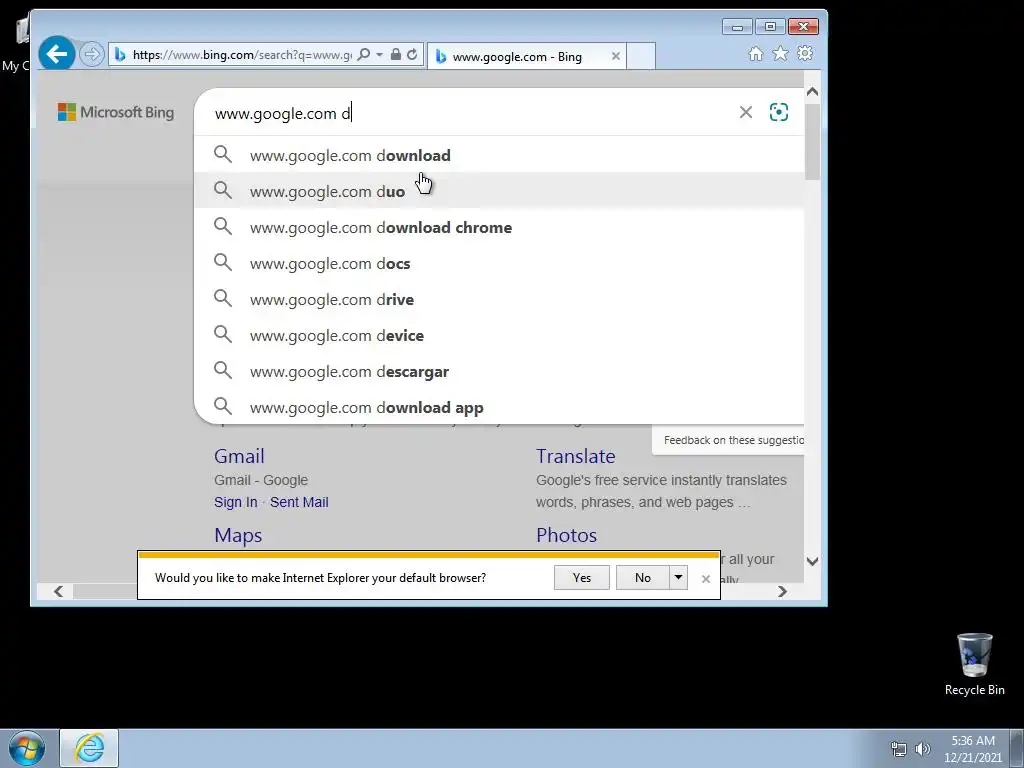Close the 'www.google.com - Bing' tab

[615, 56]
